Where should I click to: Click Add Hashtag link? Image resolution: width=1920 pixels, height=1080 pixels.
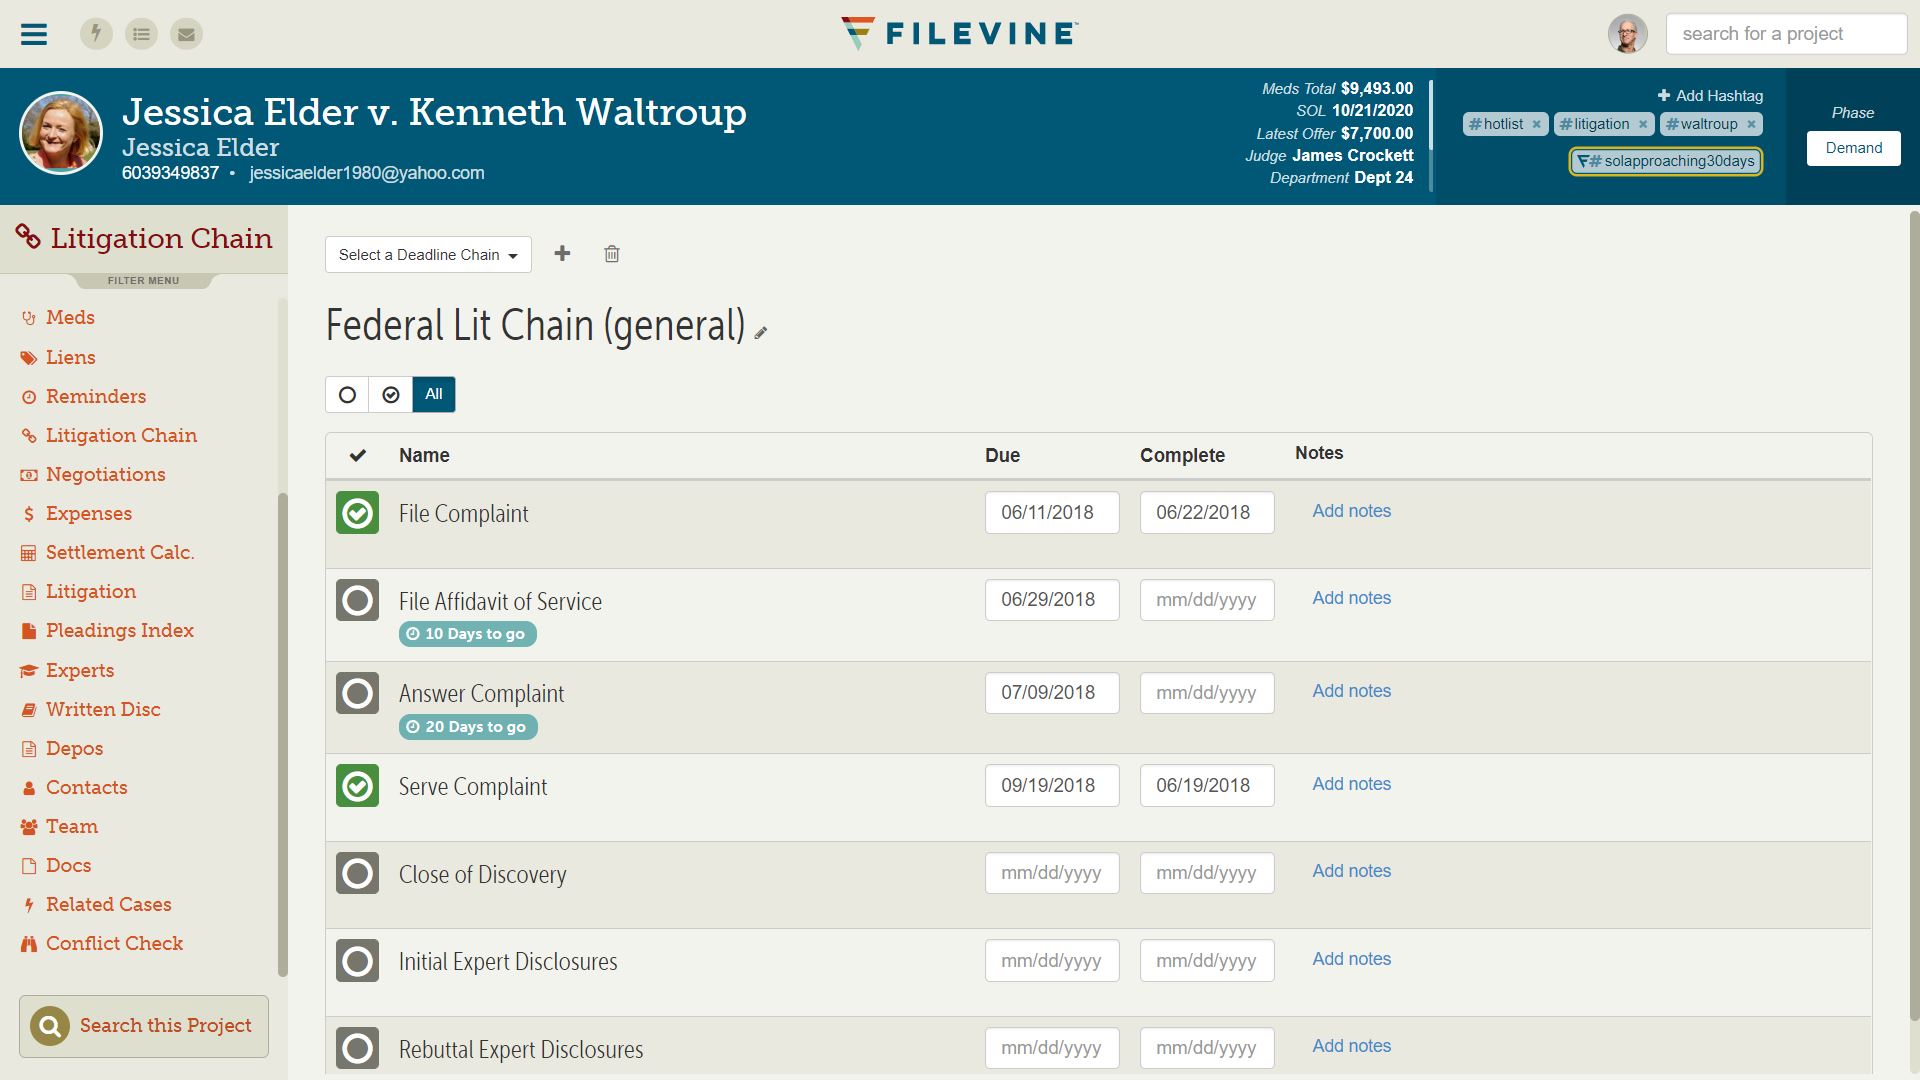(x=1710, y=96)
